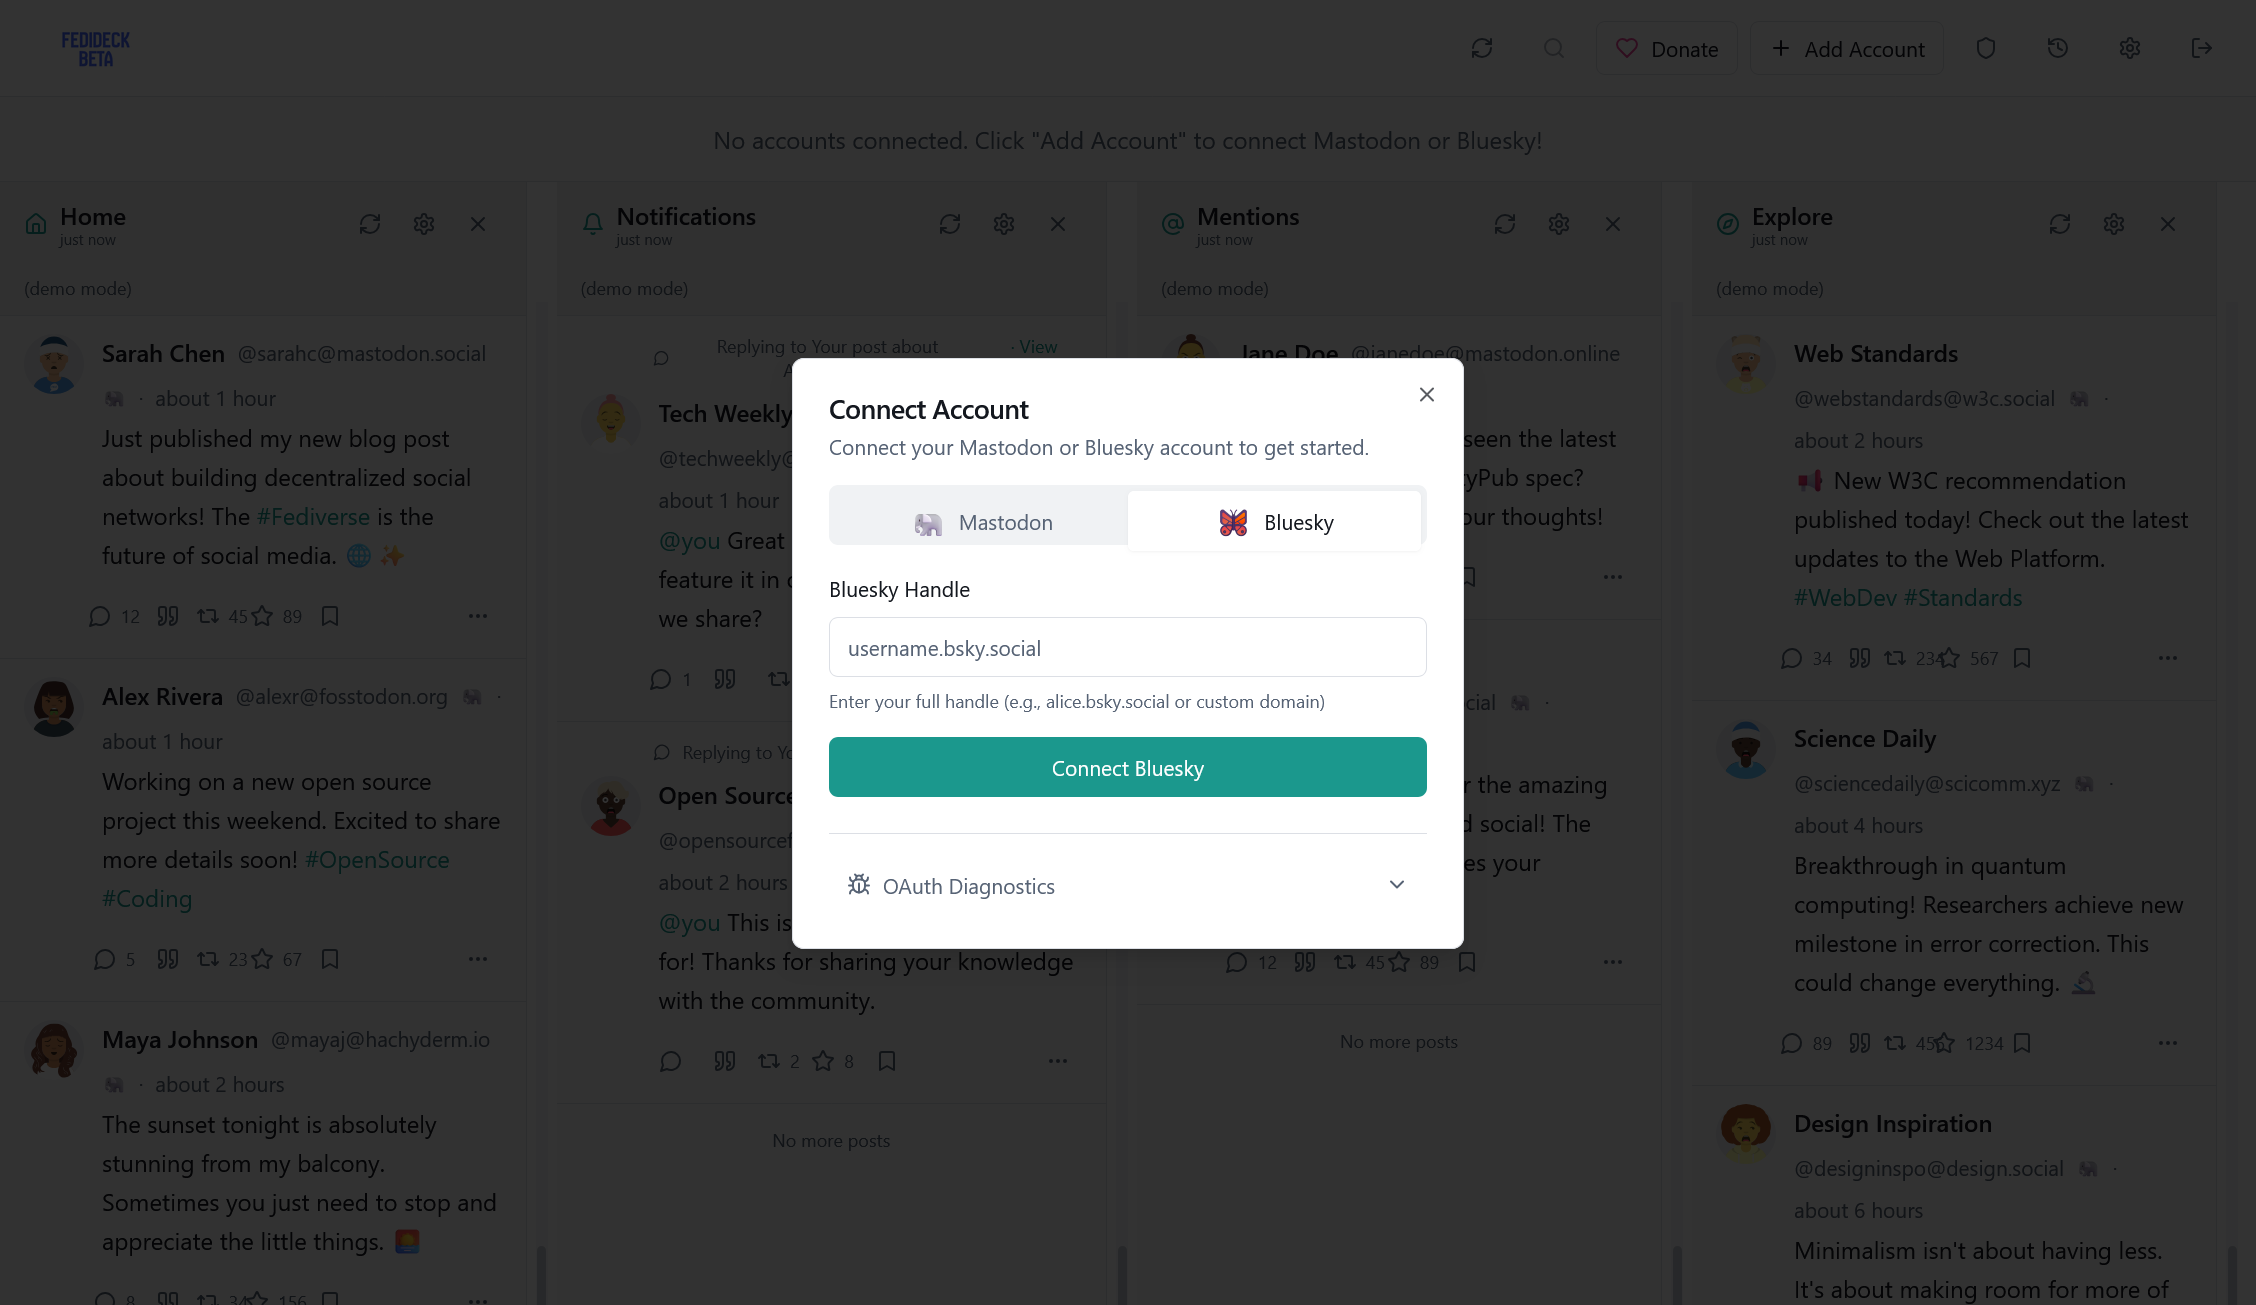This screenshot has width=2256, height=1305.
Task: Click the logout icon in the header
Action: (2202, 48)
